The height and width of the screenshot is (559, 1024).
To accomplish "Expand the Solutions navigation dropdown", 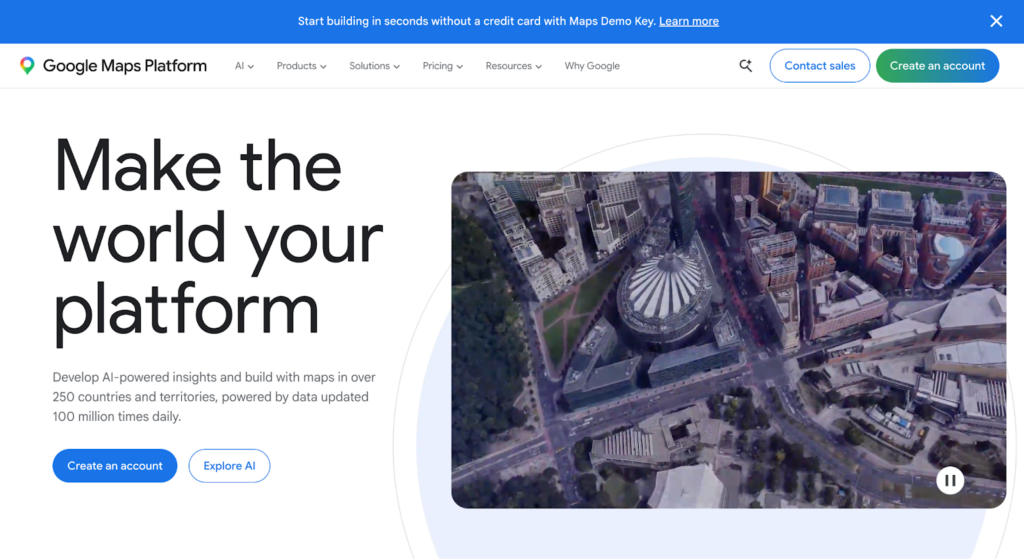I will (x=374, y=66).
